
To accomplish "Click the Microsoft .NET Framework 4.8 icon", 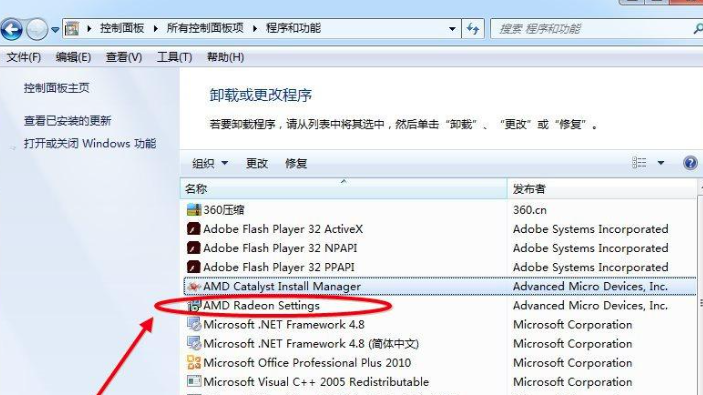I will [x=194, y=324].
